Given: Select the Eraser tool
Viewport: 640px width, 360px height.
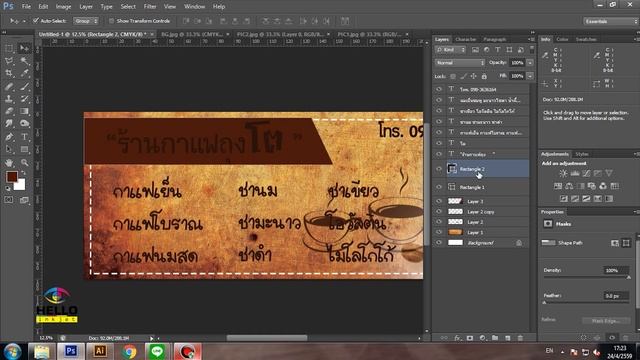Looking at the screenshot, I should tap(9, 111).
